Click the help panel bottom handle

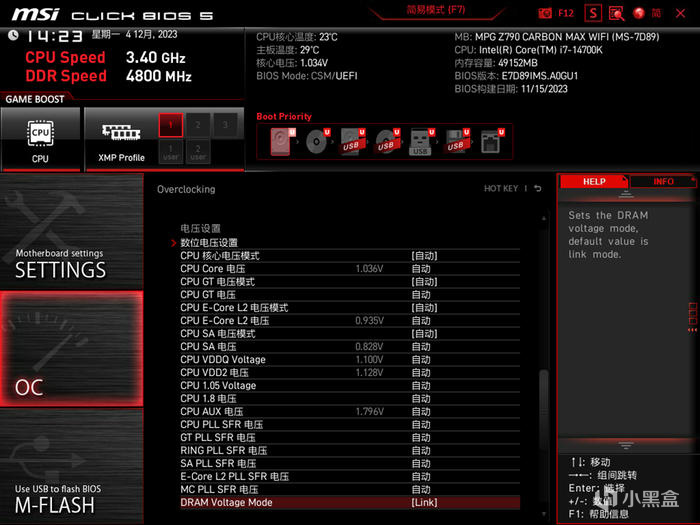click(626, 445)
